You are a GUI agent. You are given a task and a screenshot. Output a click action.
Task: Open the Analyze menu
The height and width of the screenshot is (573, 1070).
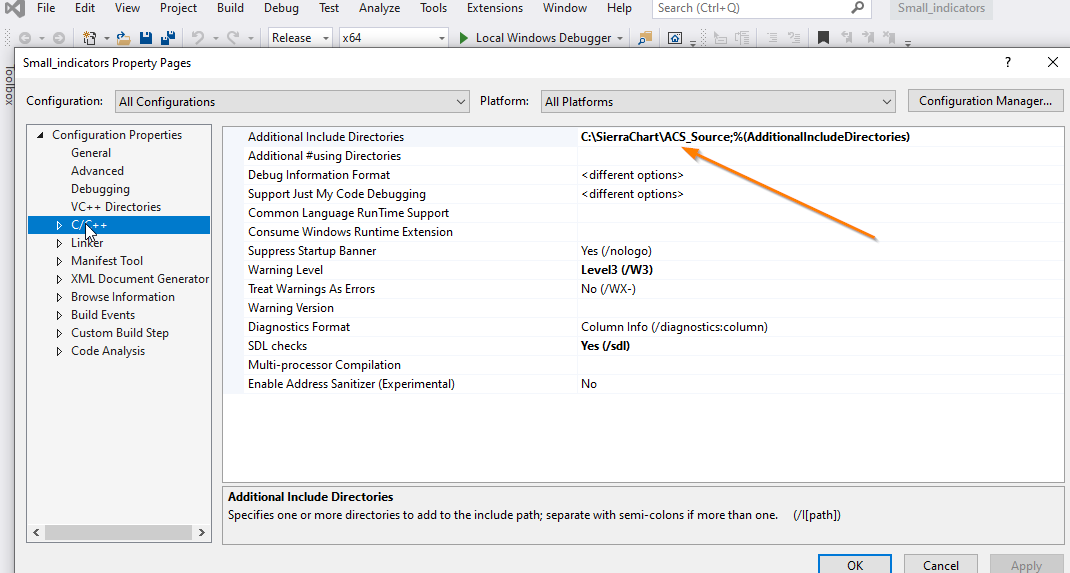pyautogui.click(x=379, y=8)
